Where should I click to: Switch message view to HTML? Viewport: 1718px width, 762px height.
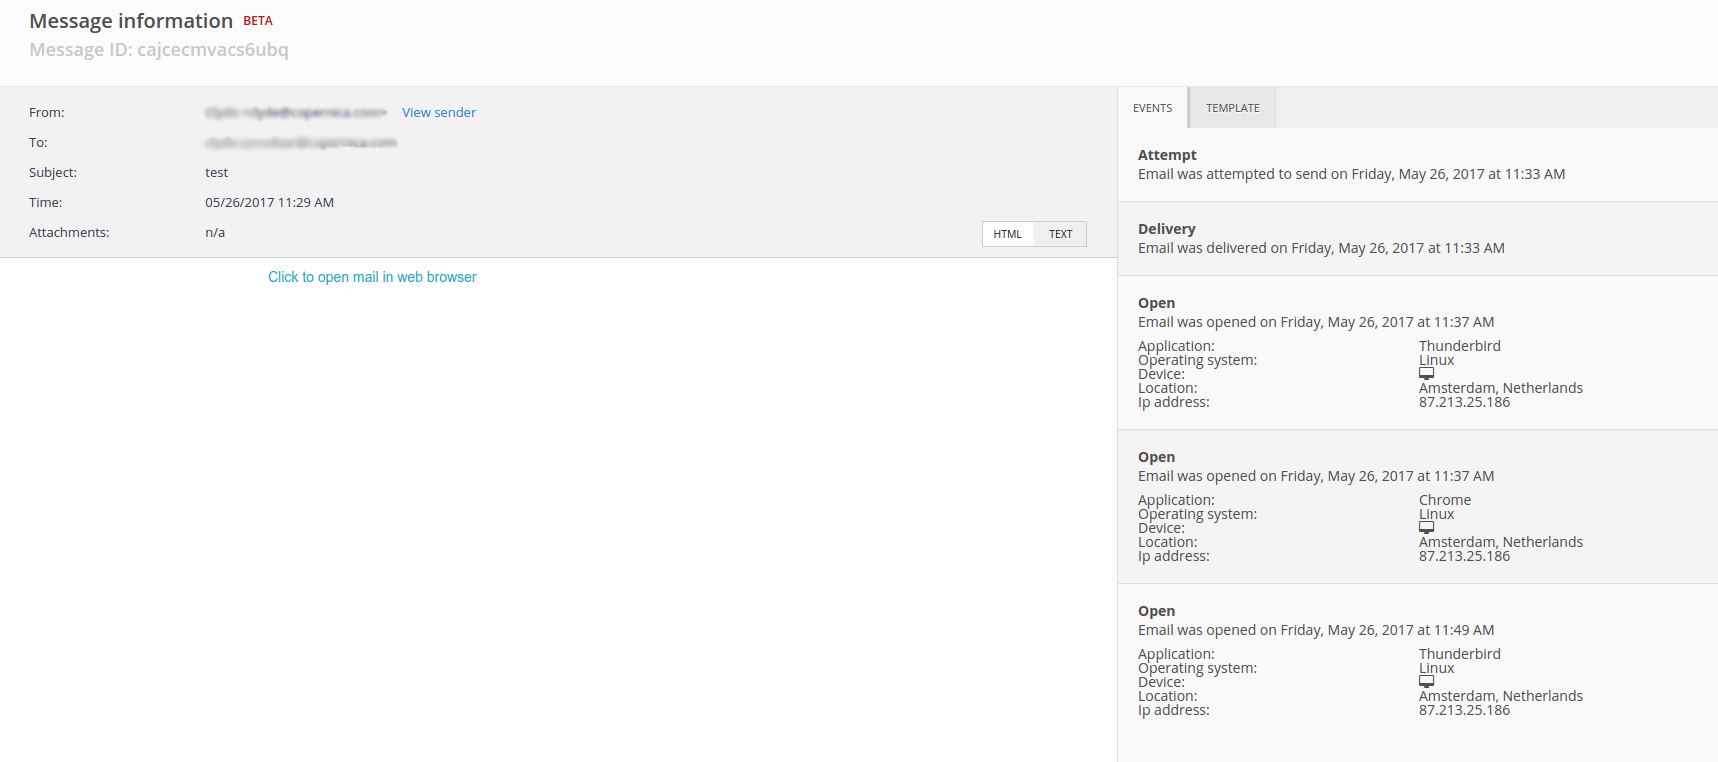point(1007,234)
